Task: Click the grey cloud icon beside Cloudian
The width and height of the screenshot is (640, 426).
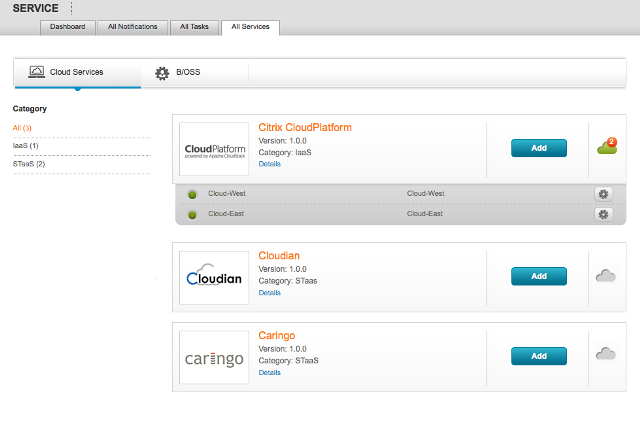Action: (605, 276)
